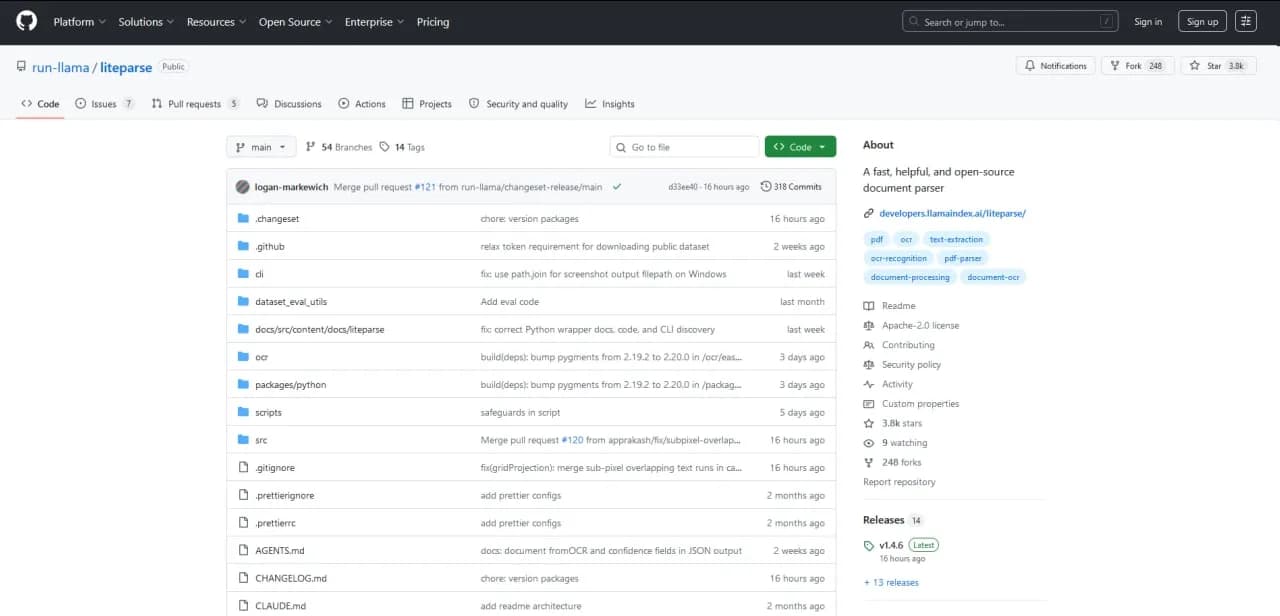1280x616 pixels.
Task: Expand the green Code dropdown
Action: point(800,147)
